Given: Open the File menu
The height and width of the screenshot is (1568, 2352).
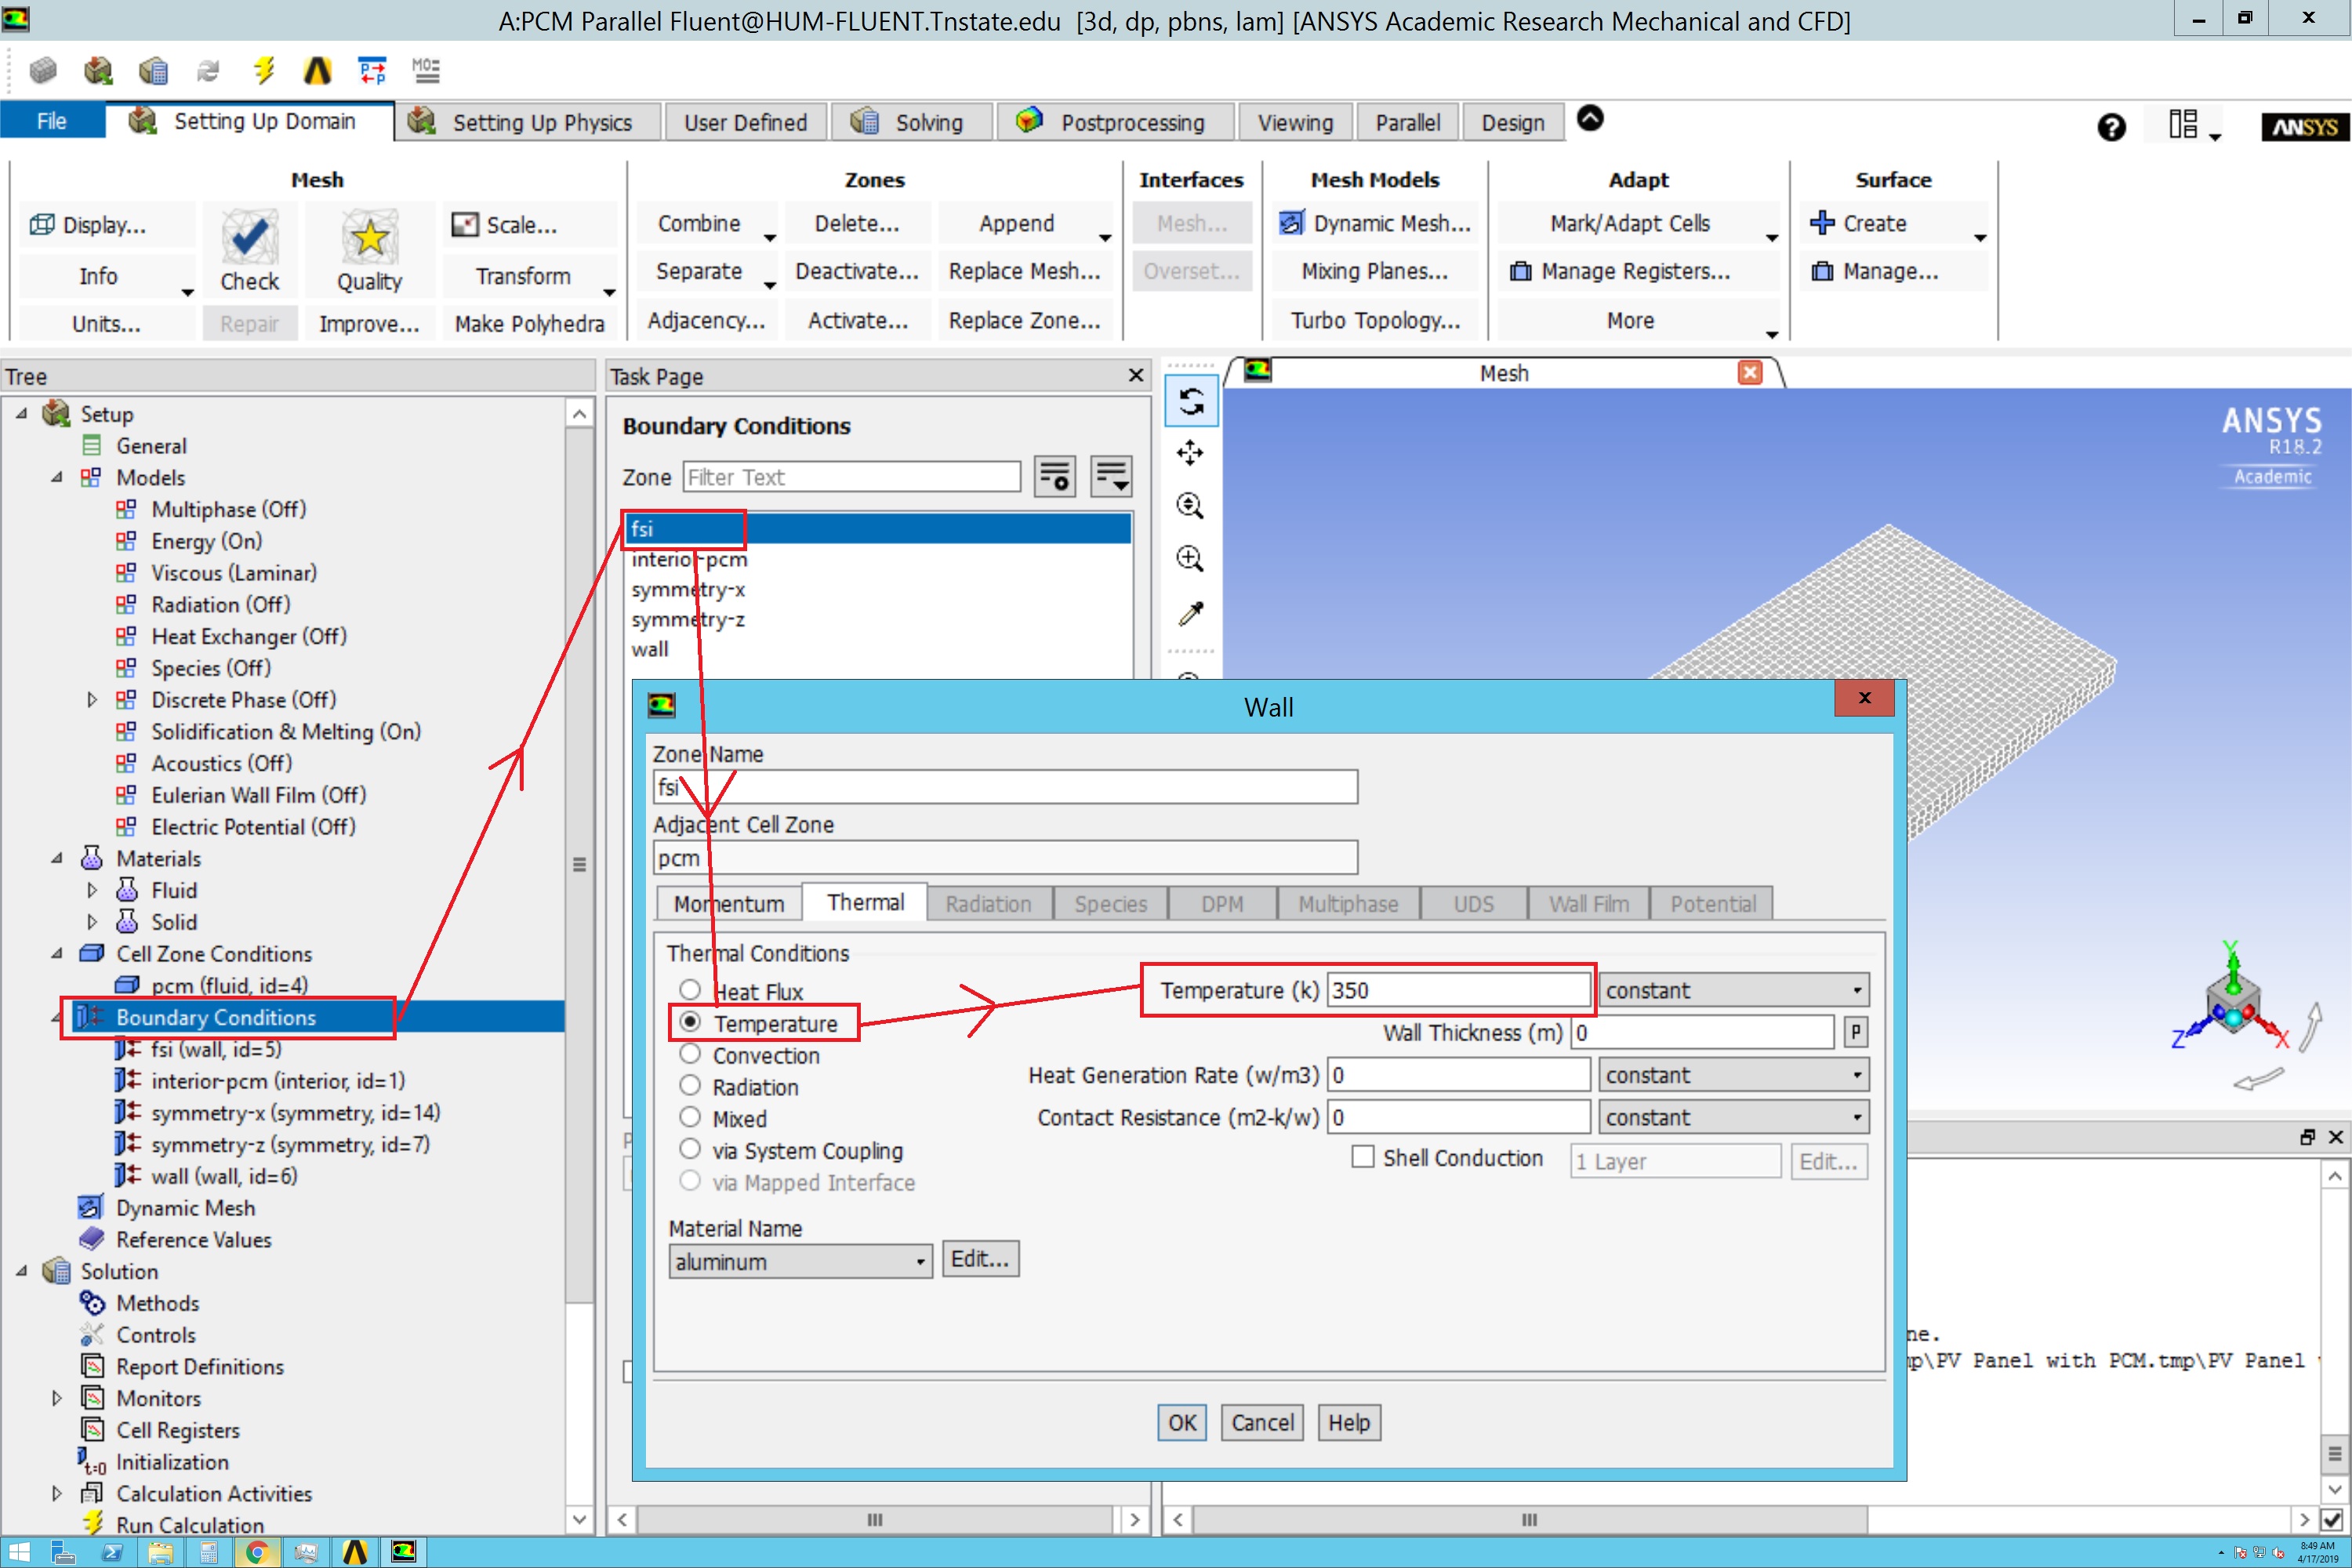Looking at the screenshot, I should (52, 121).
